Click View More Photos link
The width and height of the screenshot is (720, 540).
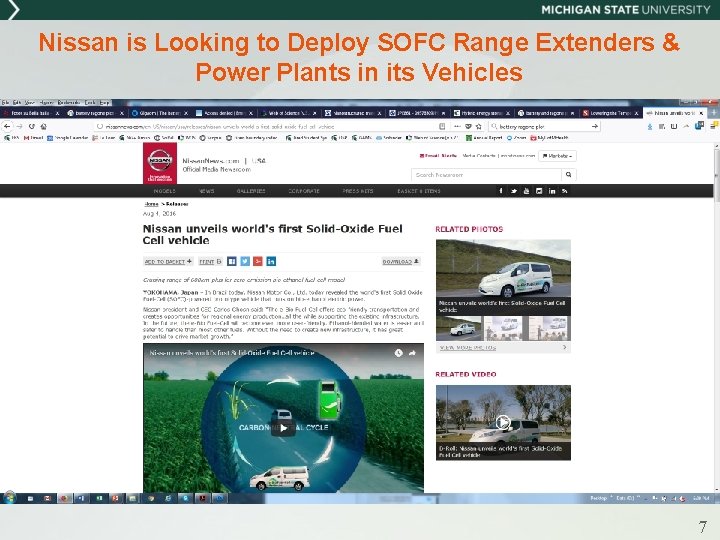tap(467, 348)
